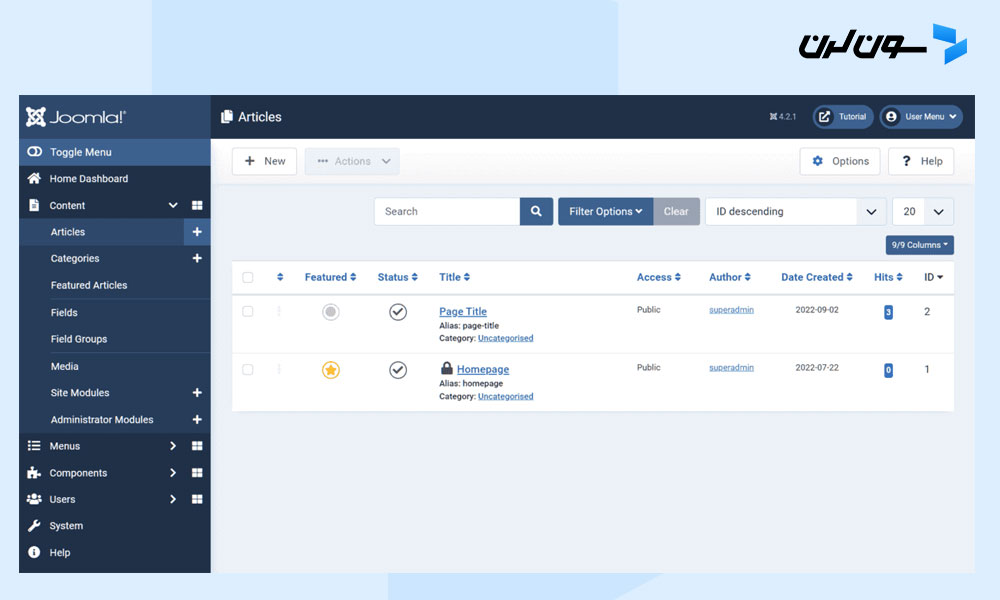The image size is (1000, 600).
Task: Check the select-all articles checkbox
Action: pyautogui.click(x=247, y=277)
